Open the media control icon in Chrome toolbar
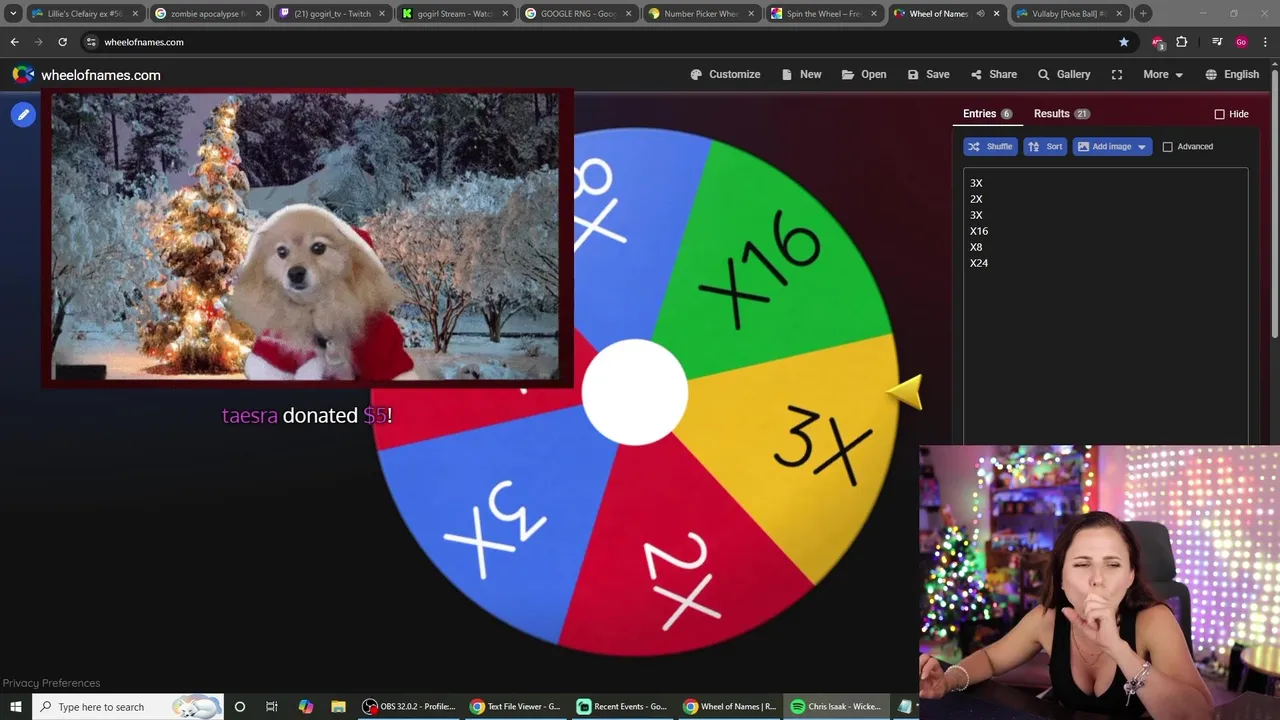 1217,42
